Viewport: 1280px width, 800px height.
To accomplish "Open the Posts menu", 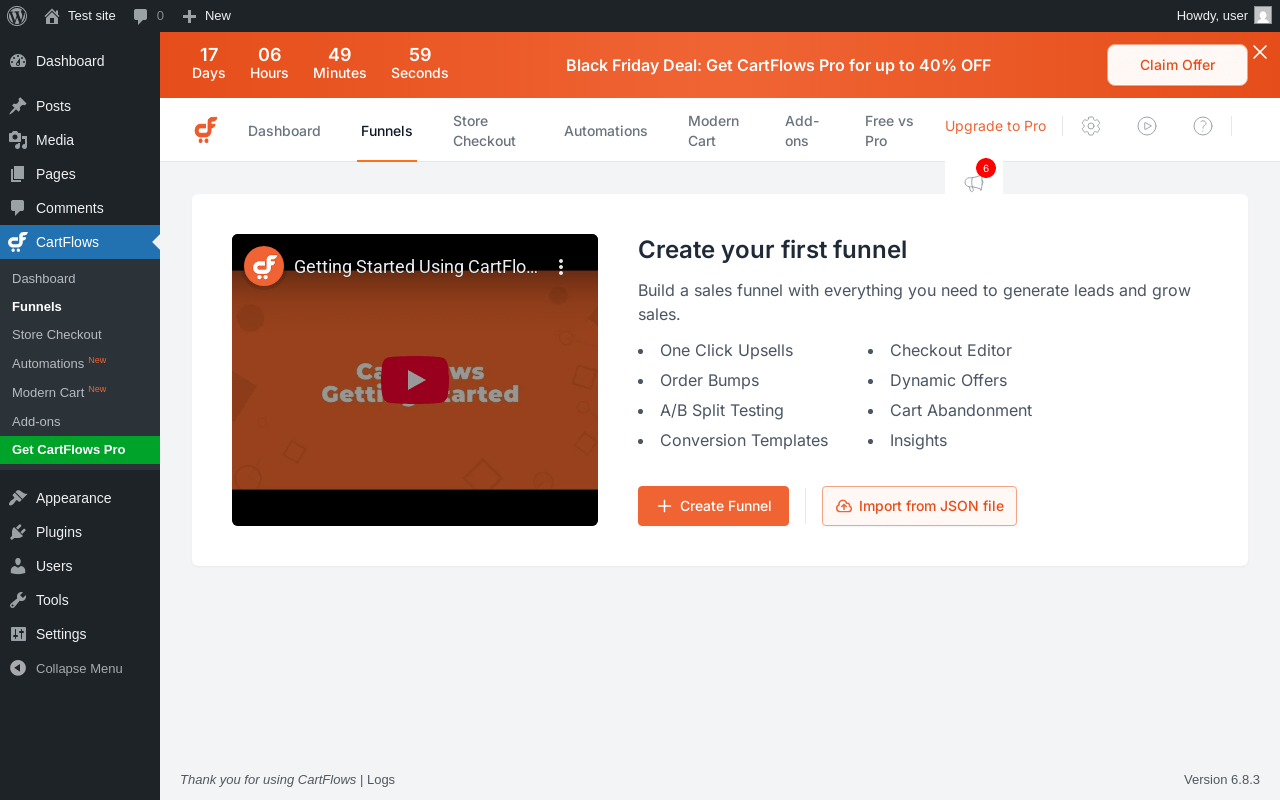I will [80, 106].
